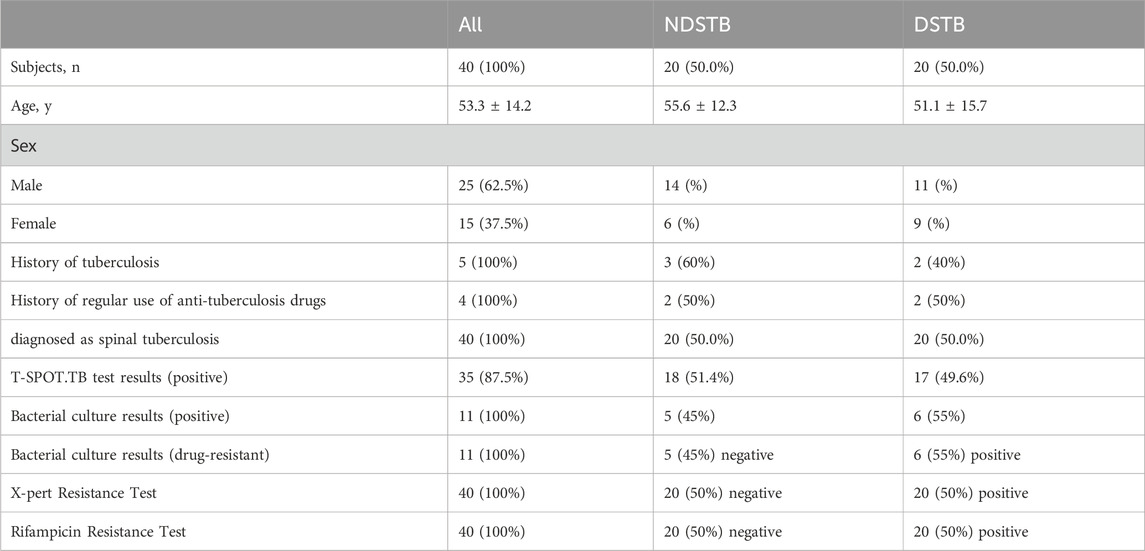Click the "All" column header
Image resolution: width=1145 pixels, height=551 pixels.
click(468, 24)
